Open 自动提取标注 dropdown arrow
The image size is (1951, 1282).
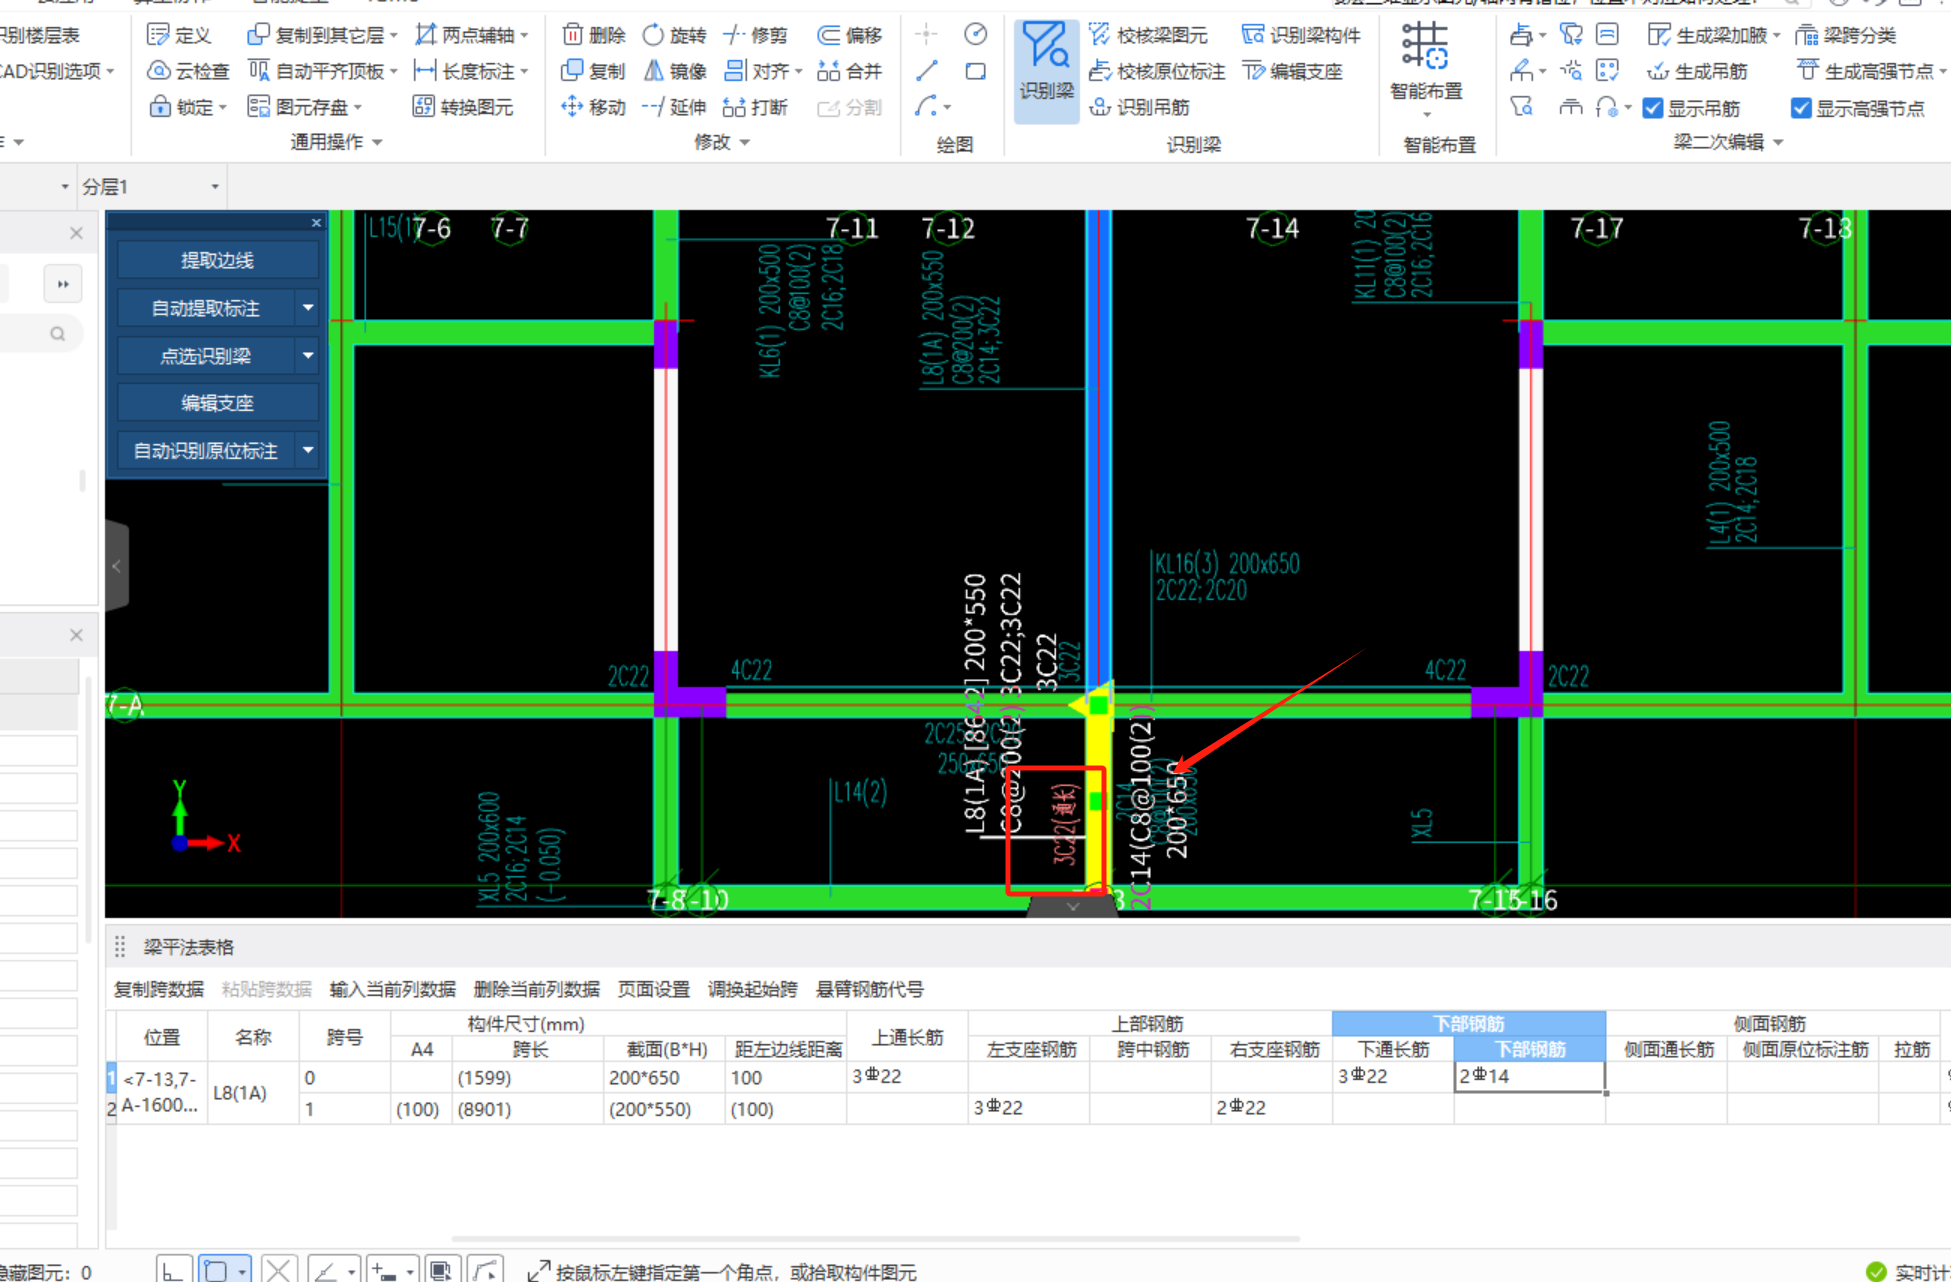[308, 308]
